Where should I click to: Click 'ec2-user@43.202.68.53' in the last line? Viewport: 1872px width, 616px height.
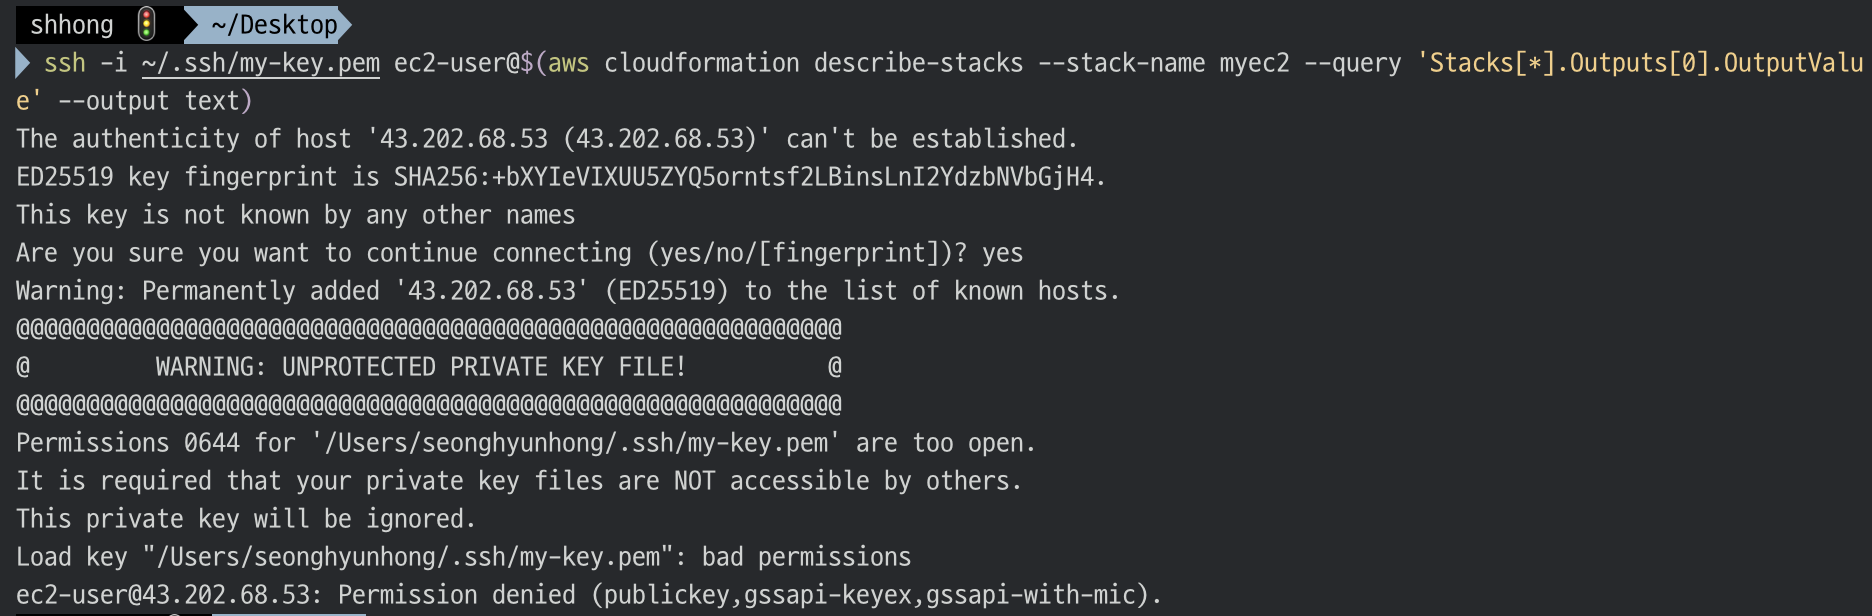tap(164, 595)
